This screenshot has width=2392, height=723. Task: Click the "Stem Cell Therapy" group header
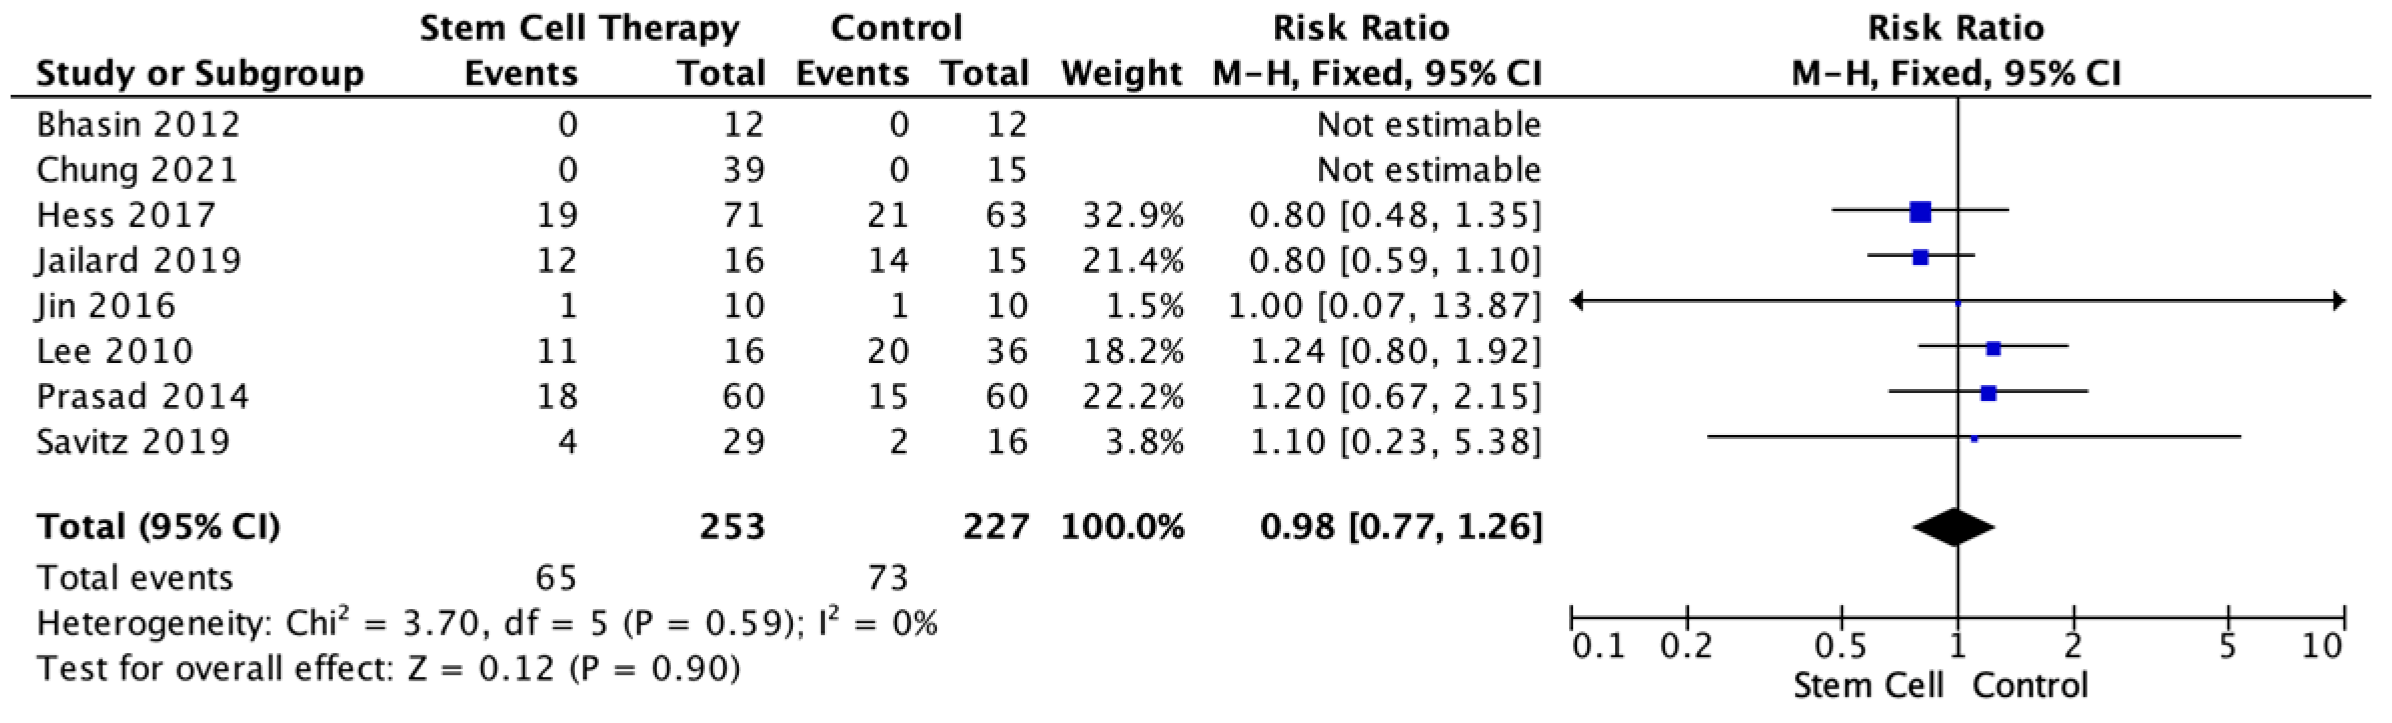pyautogui.click(x=579, y=28)
